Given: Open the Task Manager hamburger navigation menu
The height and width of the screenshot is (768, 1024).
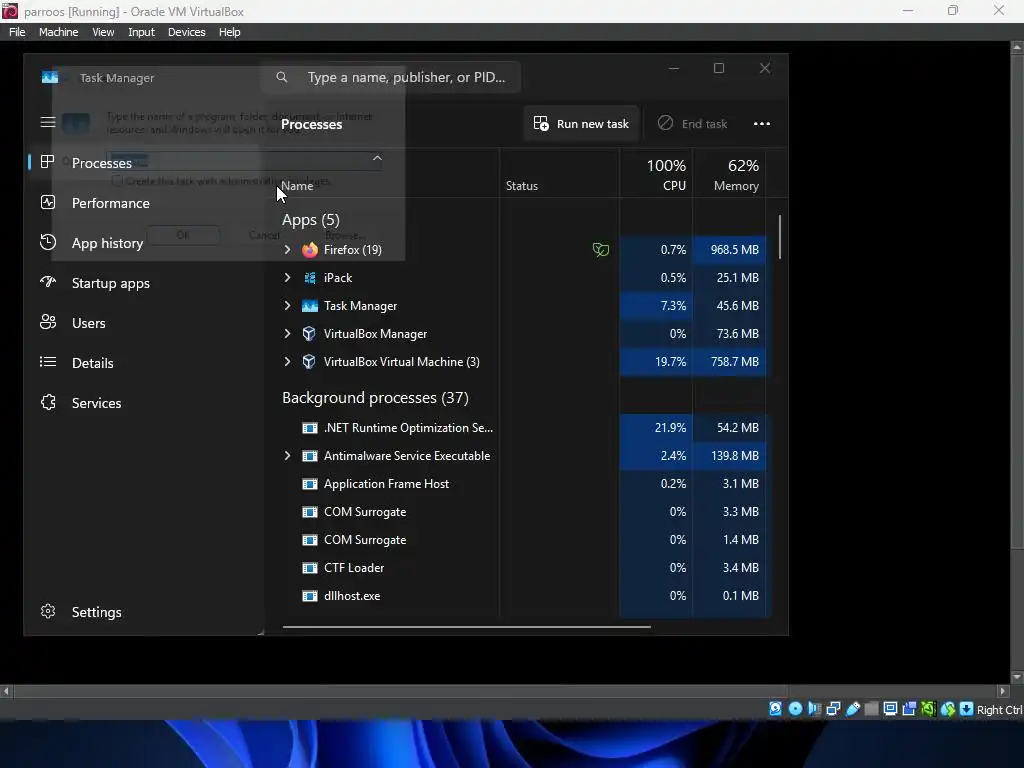Looking at the screenshot, I should tap(48, 122).
